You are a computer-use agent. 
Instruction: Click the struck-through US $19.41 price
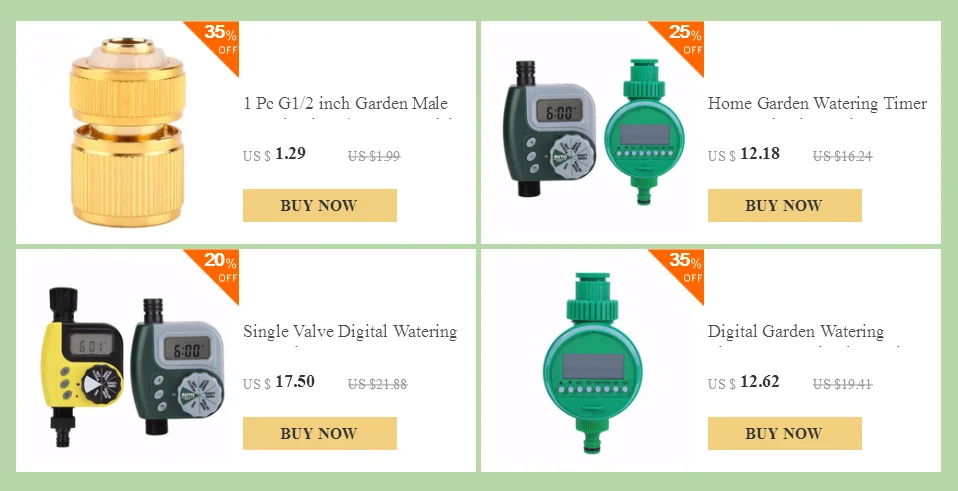pyautogui.click(x=843, y=384)
